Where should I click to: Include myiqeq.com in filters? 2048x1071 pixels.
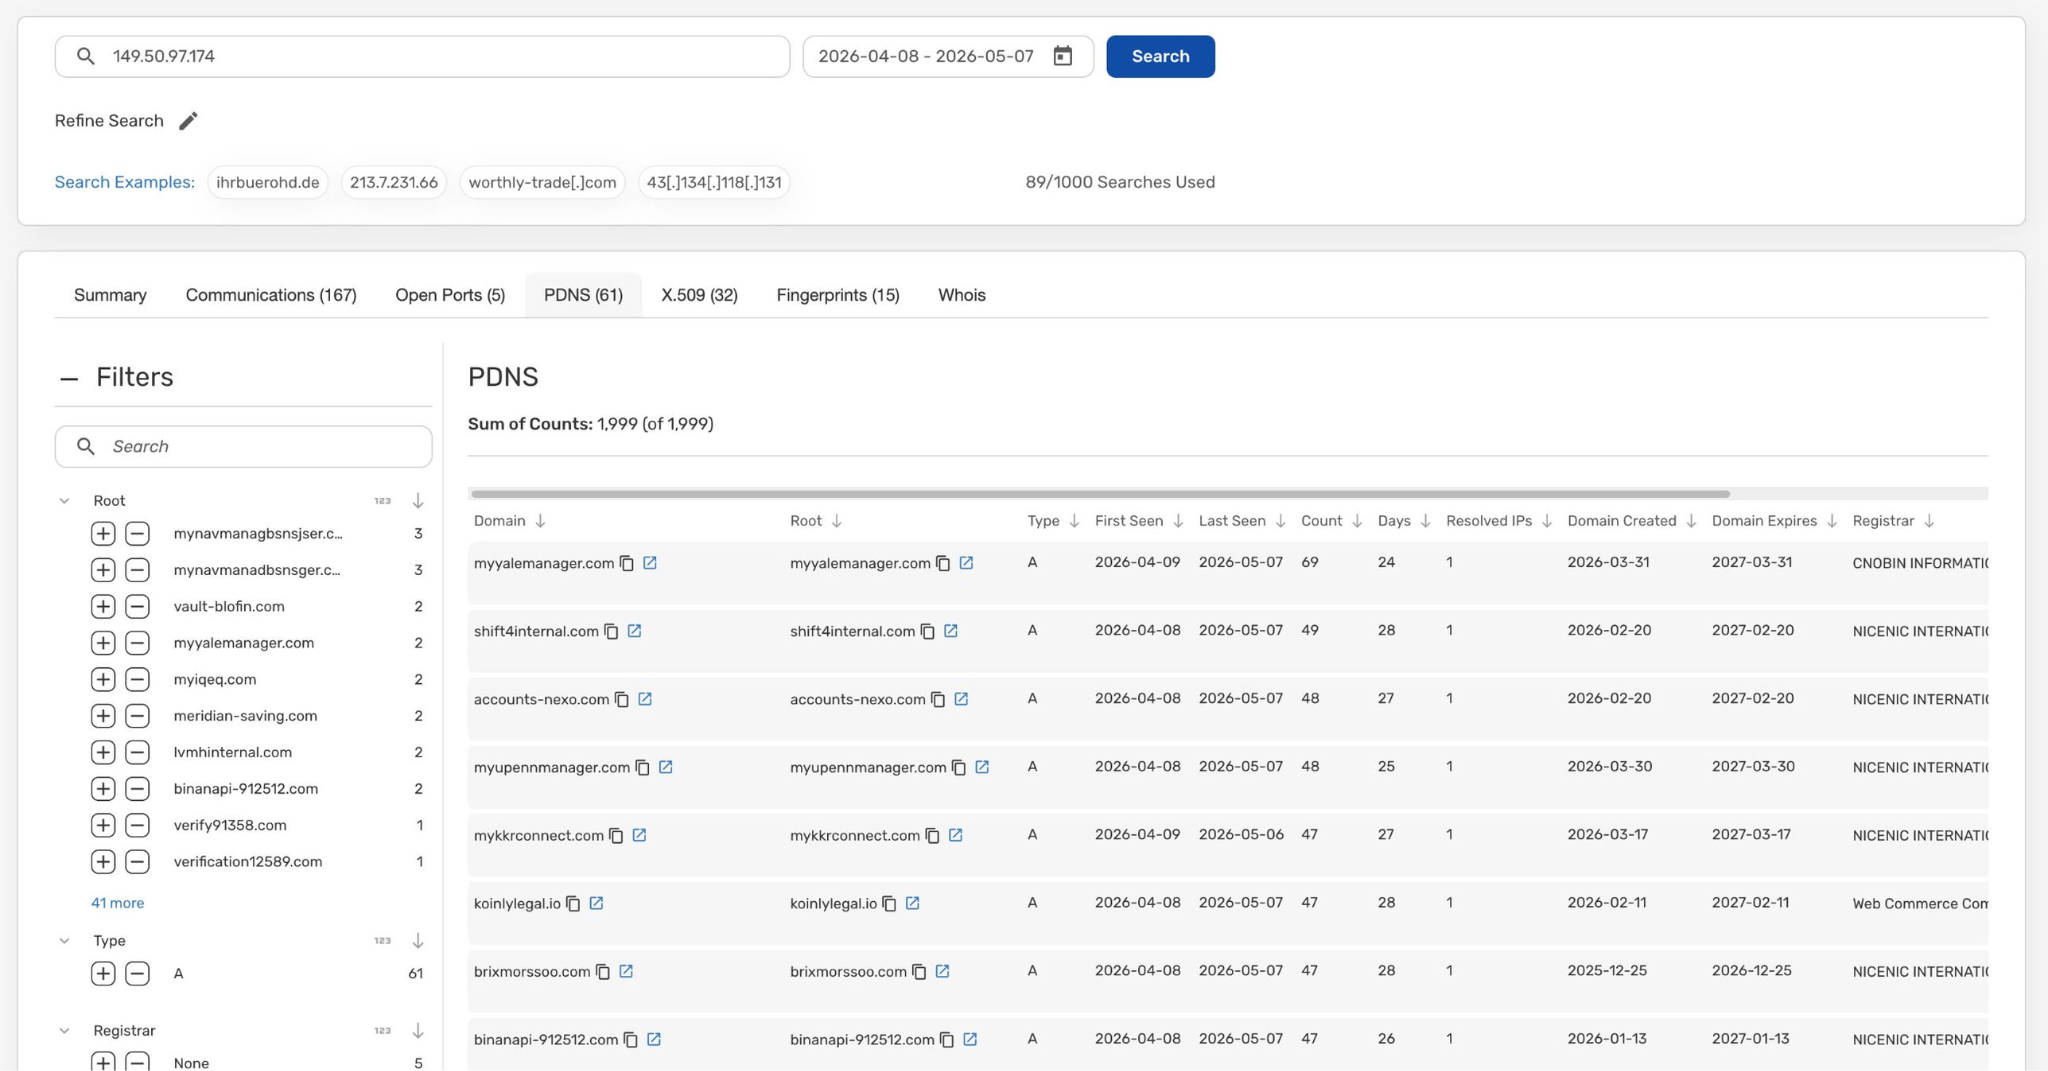103,679
